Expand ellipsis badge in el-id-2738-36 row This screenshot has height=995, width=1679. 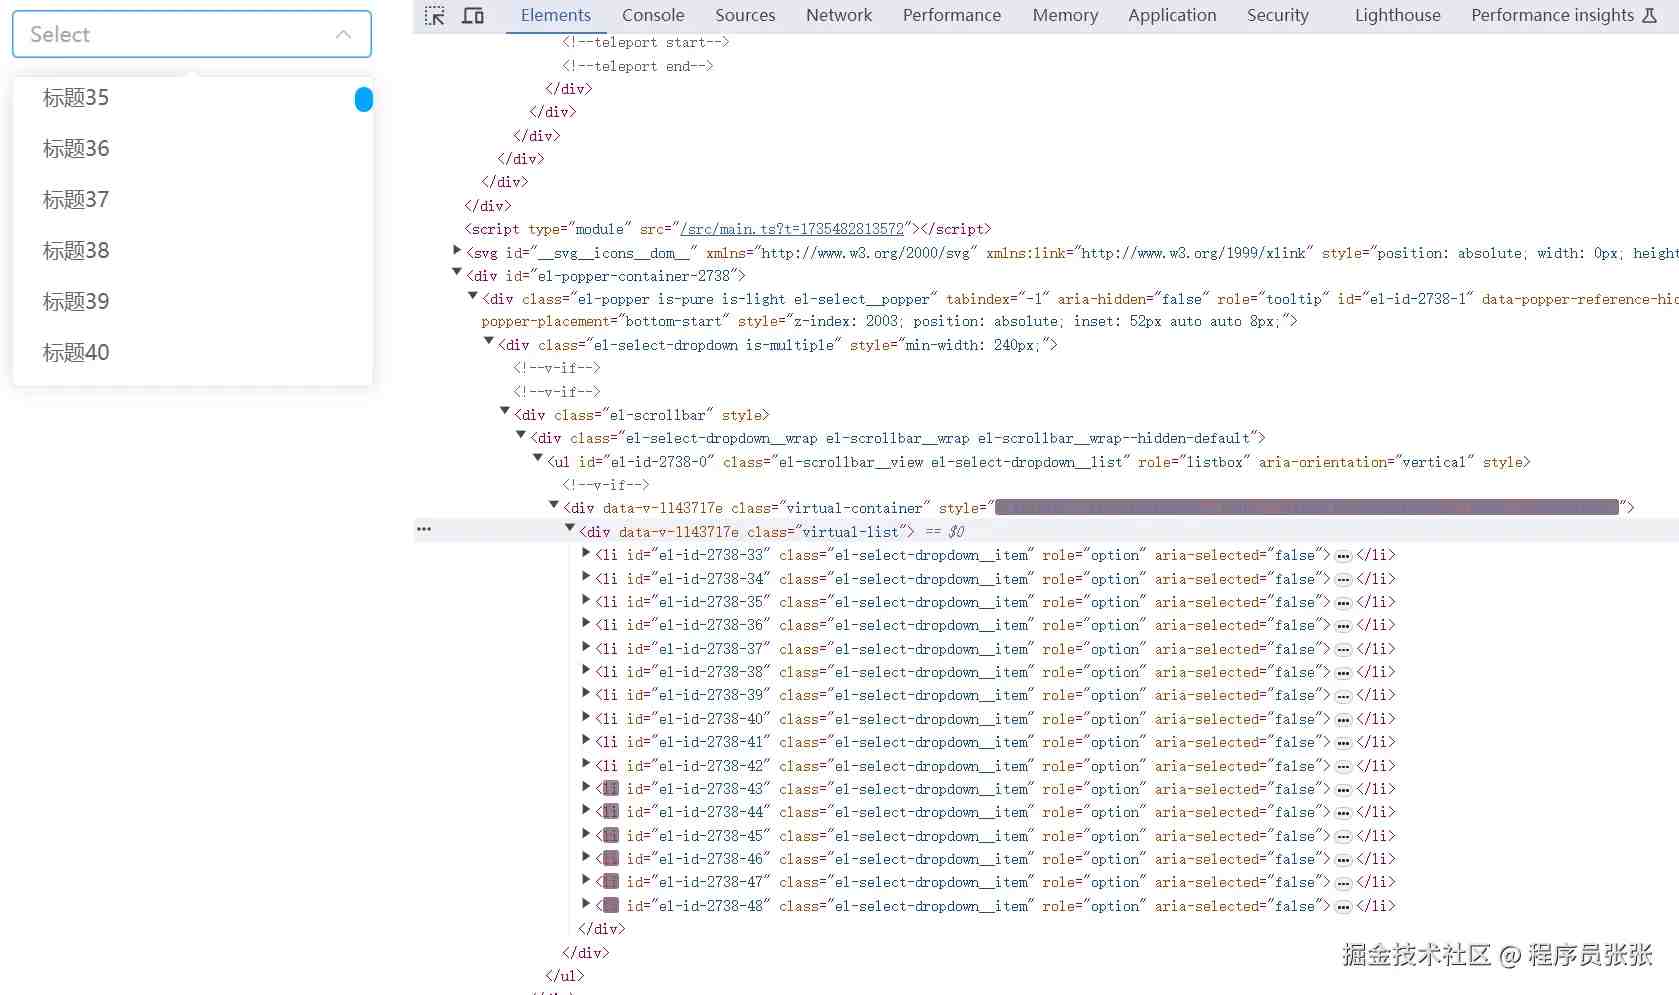[x=1343, y=626]
